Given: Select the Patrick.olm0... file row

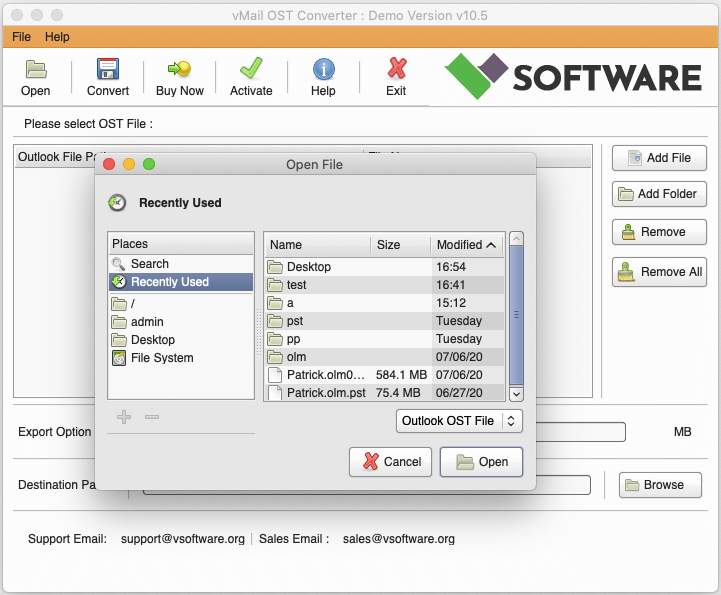Looking at the screenshot, I should coord(384,375).
